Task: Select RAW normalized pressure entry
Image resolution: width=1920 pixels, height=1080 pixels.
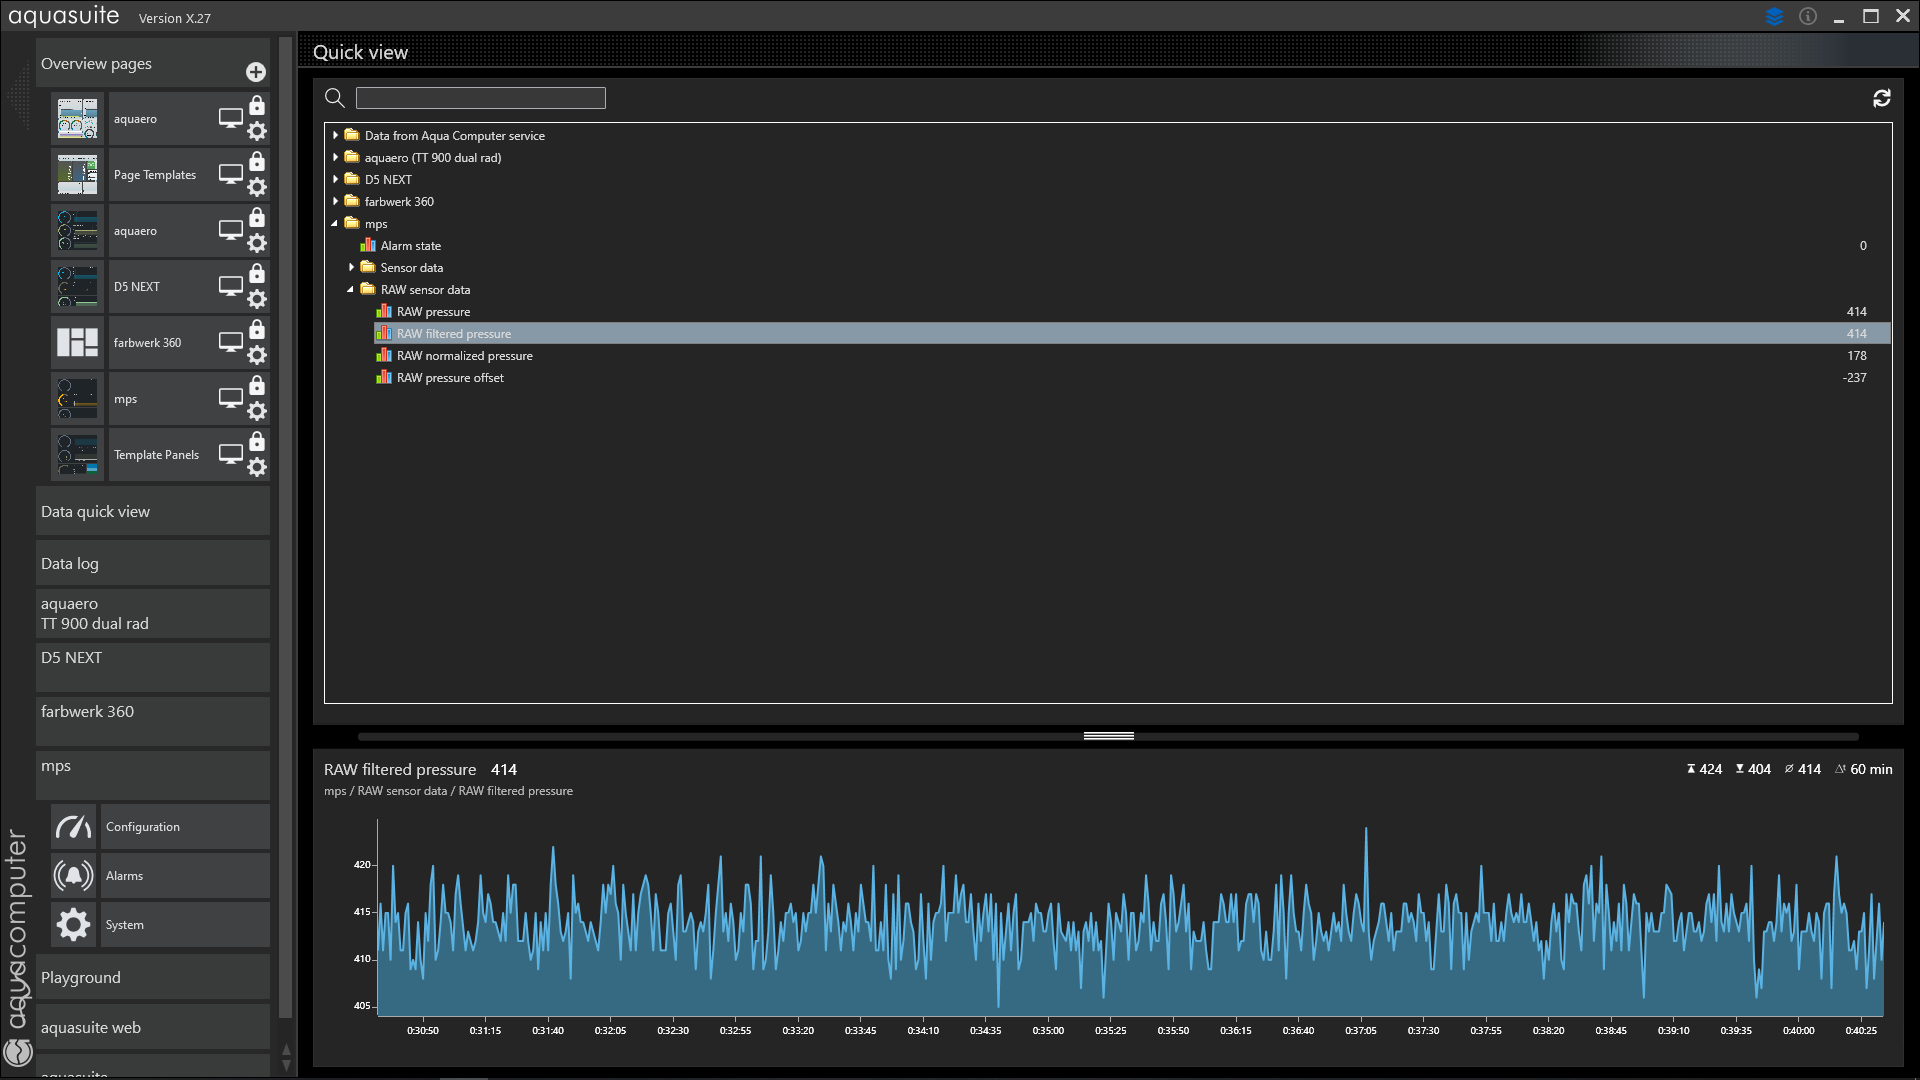Action: 464,356
